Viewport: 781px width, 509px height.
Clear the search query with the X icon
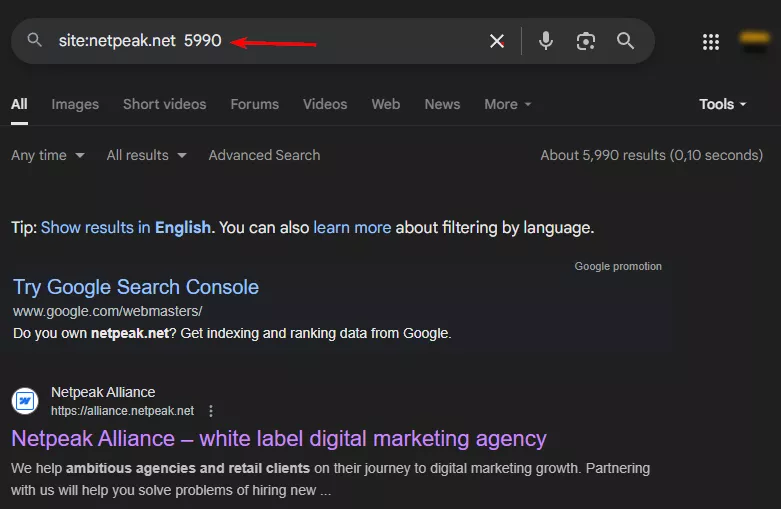pyautogui.click(x=497, y=41)
